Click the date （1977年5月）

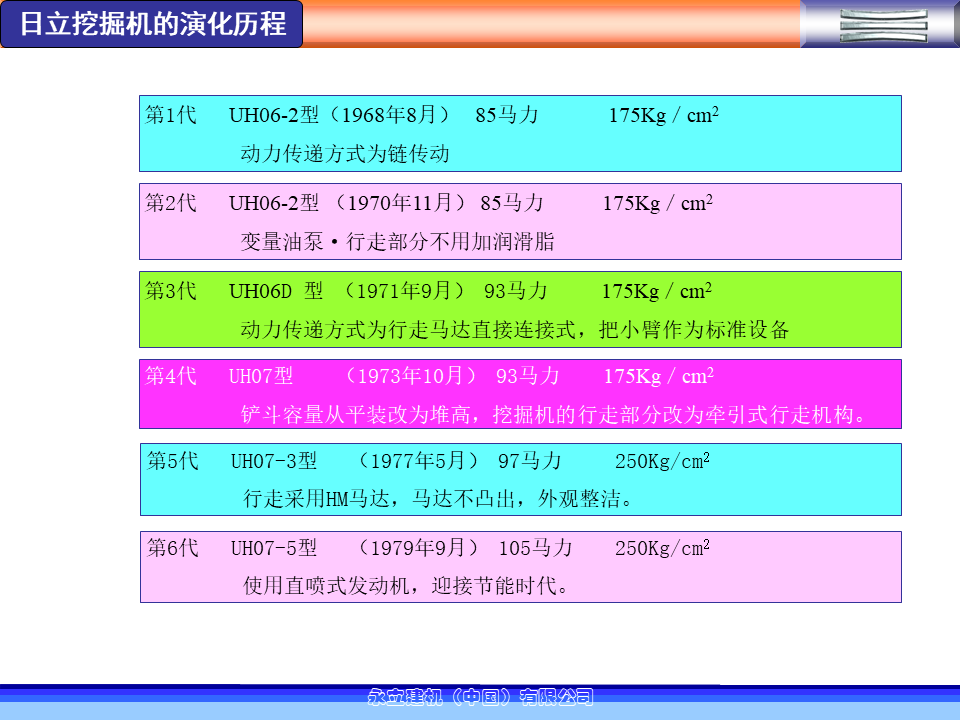click(x=418, y=461)
